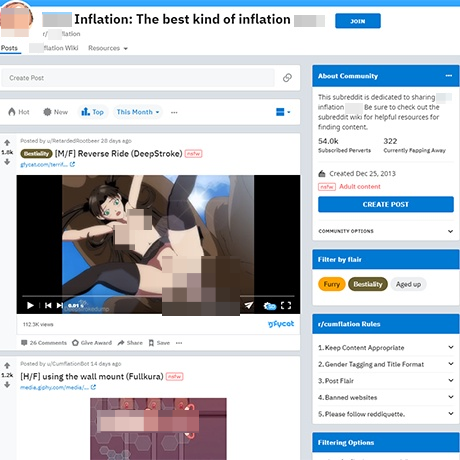
Task: Click the second post's preview thumbnail
Action: [x=158, y=429]
